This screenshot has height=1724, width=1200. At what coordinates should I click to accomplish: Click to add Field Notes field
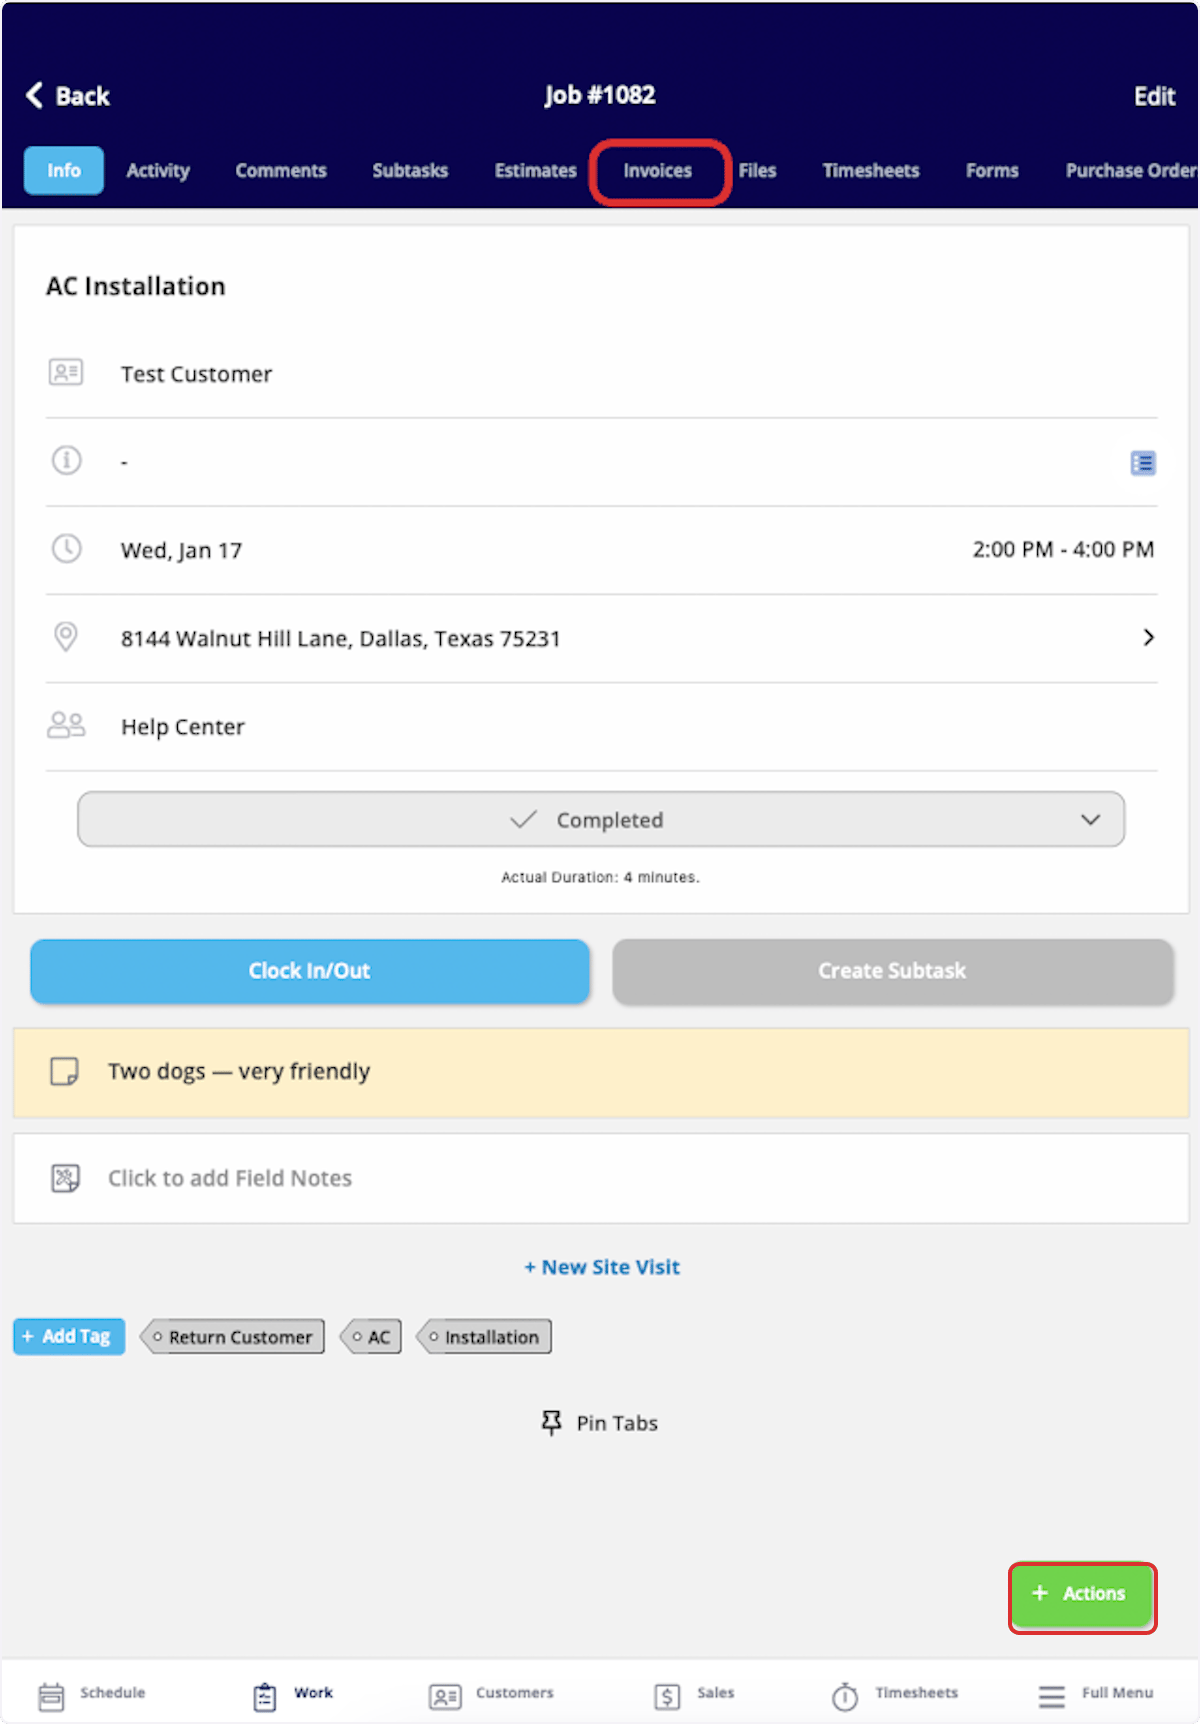(601, 1178)
